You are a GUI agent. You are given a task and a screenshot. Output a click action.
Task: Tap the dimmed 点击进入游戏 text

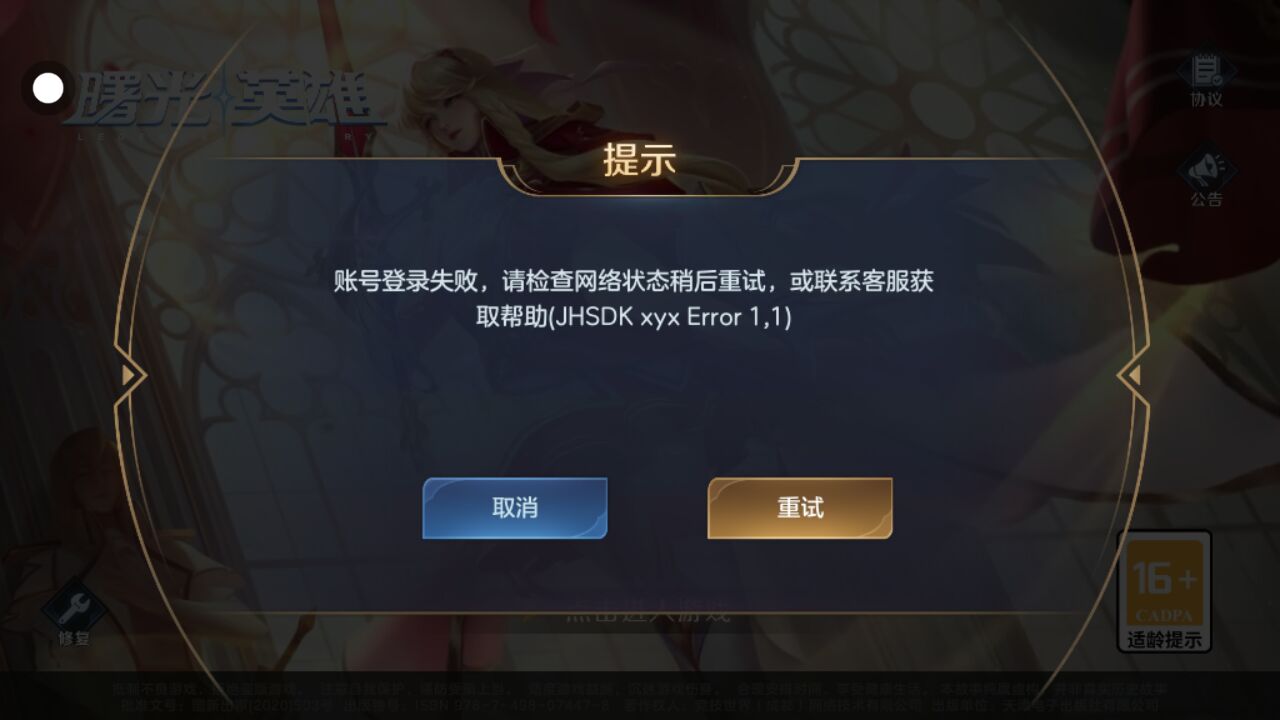(640, 608)
